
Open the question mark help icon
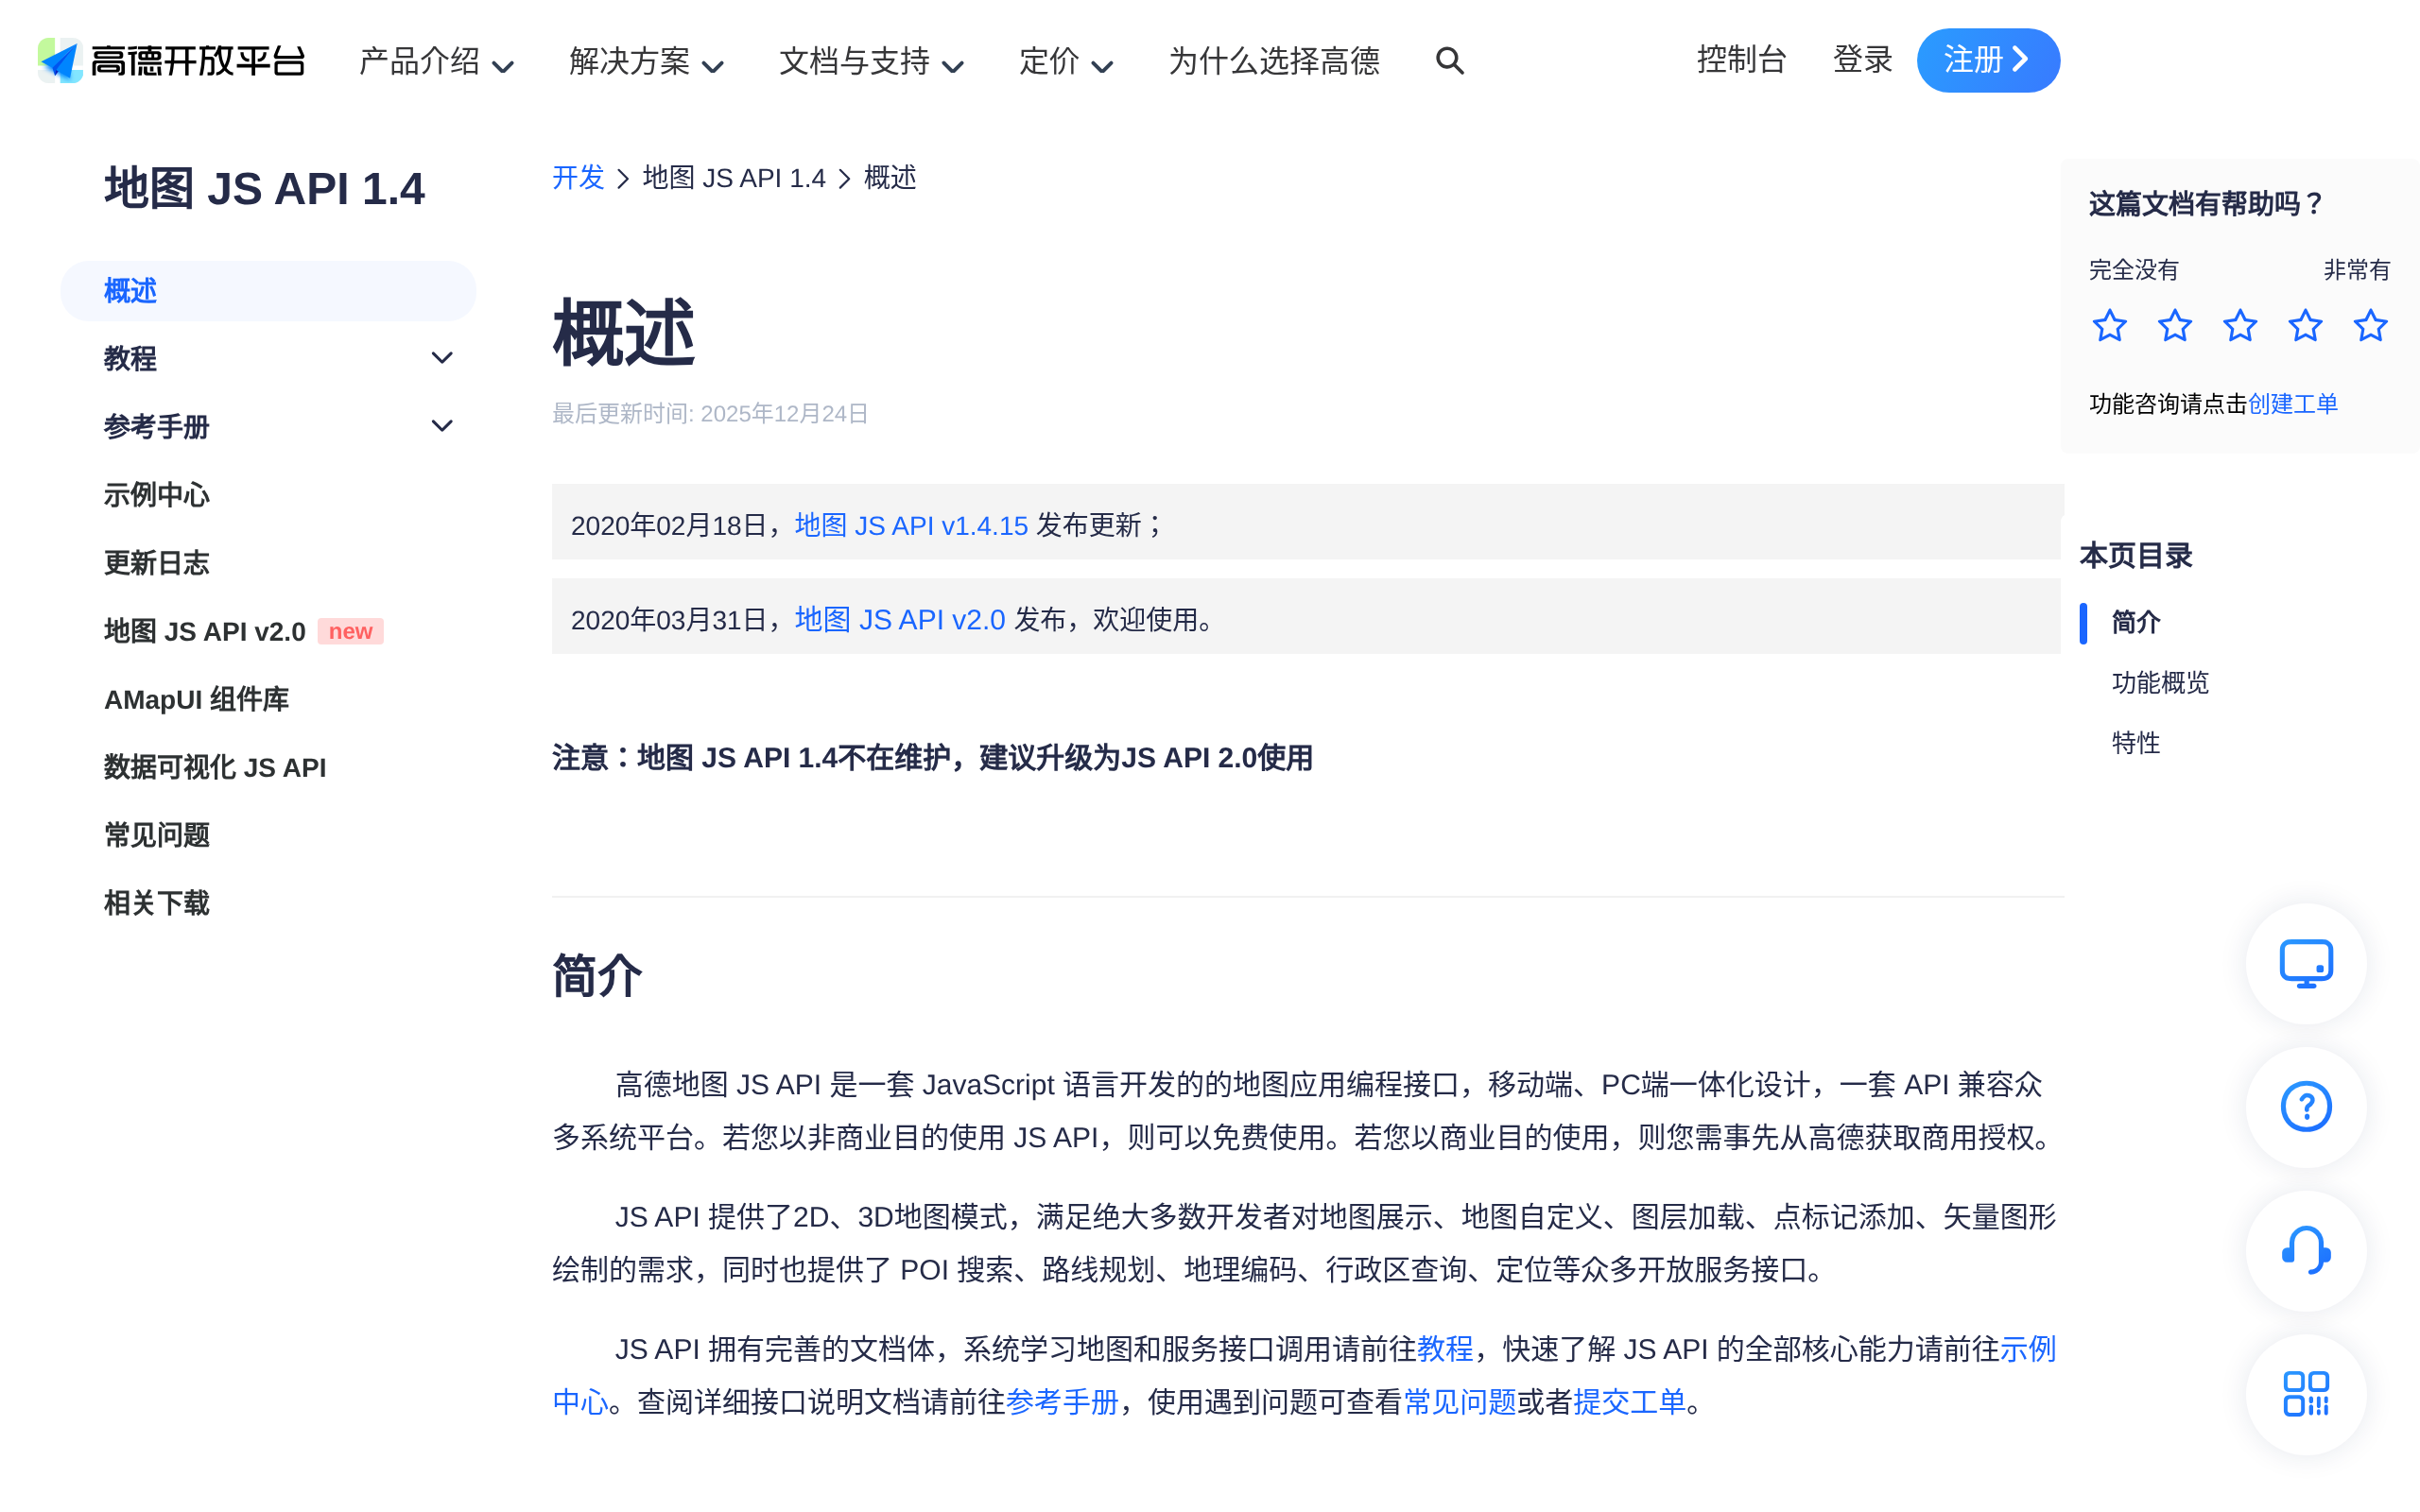coord(2306,1107)
